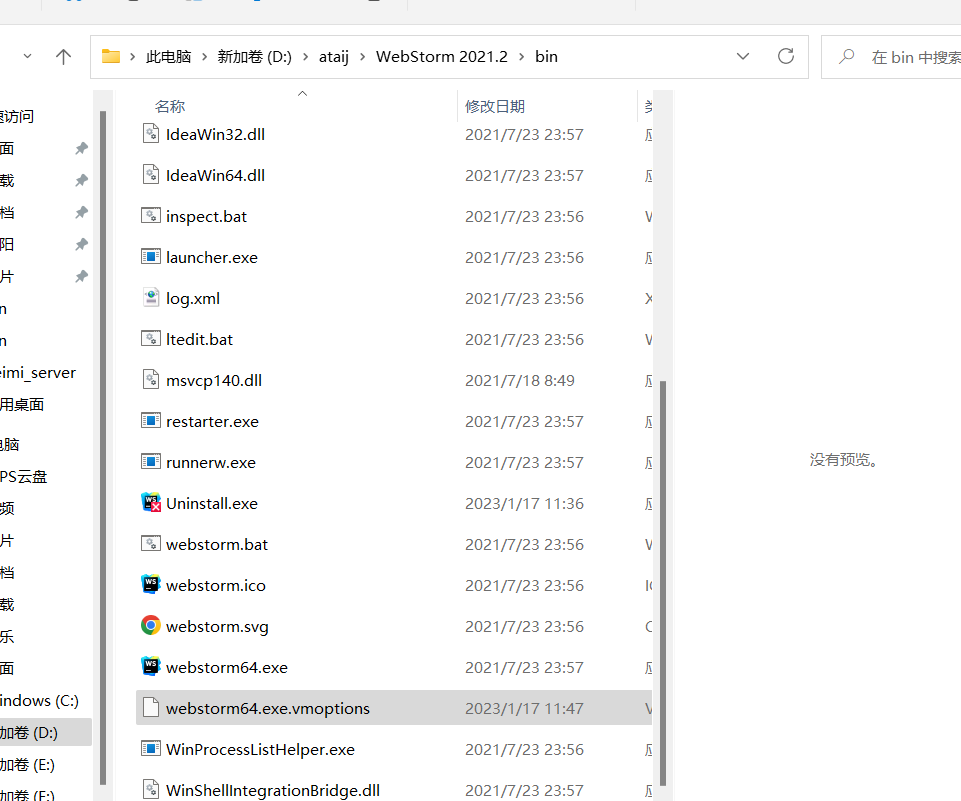961x801 pixels.
Task: Open the recent locations dropdown arrow
Action: [28, 56]
